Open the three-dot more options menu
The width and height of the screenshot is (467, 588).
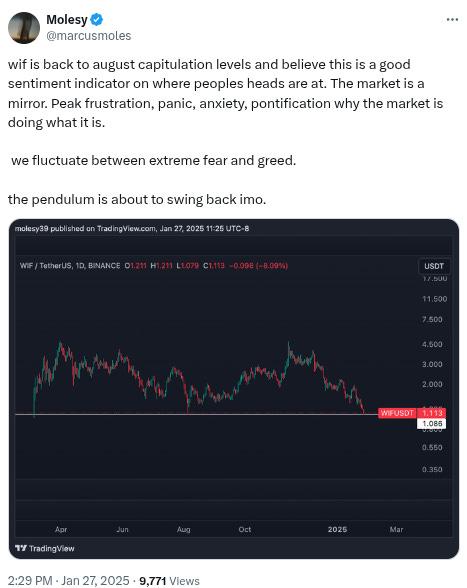[452, 20]
